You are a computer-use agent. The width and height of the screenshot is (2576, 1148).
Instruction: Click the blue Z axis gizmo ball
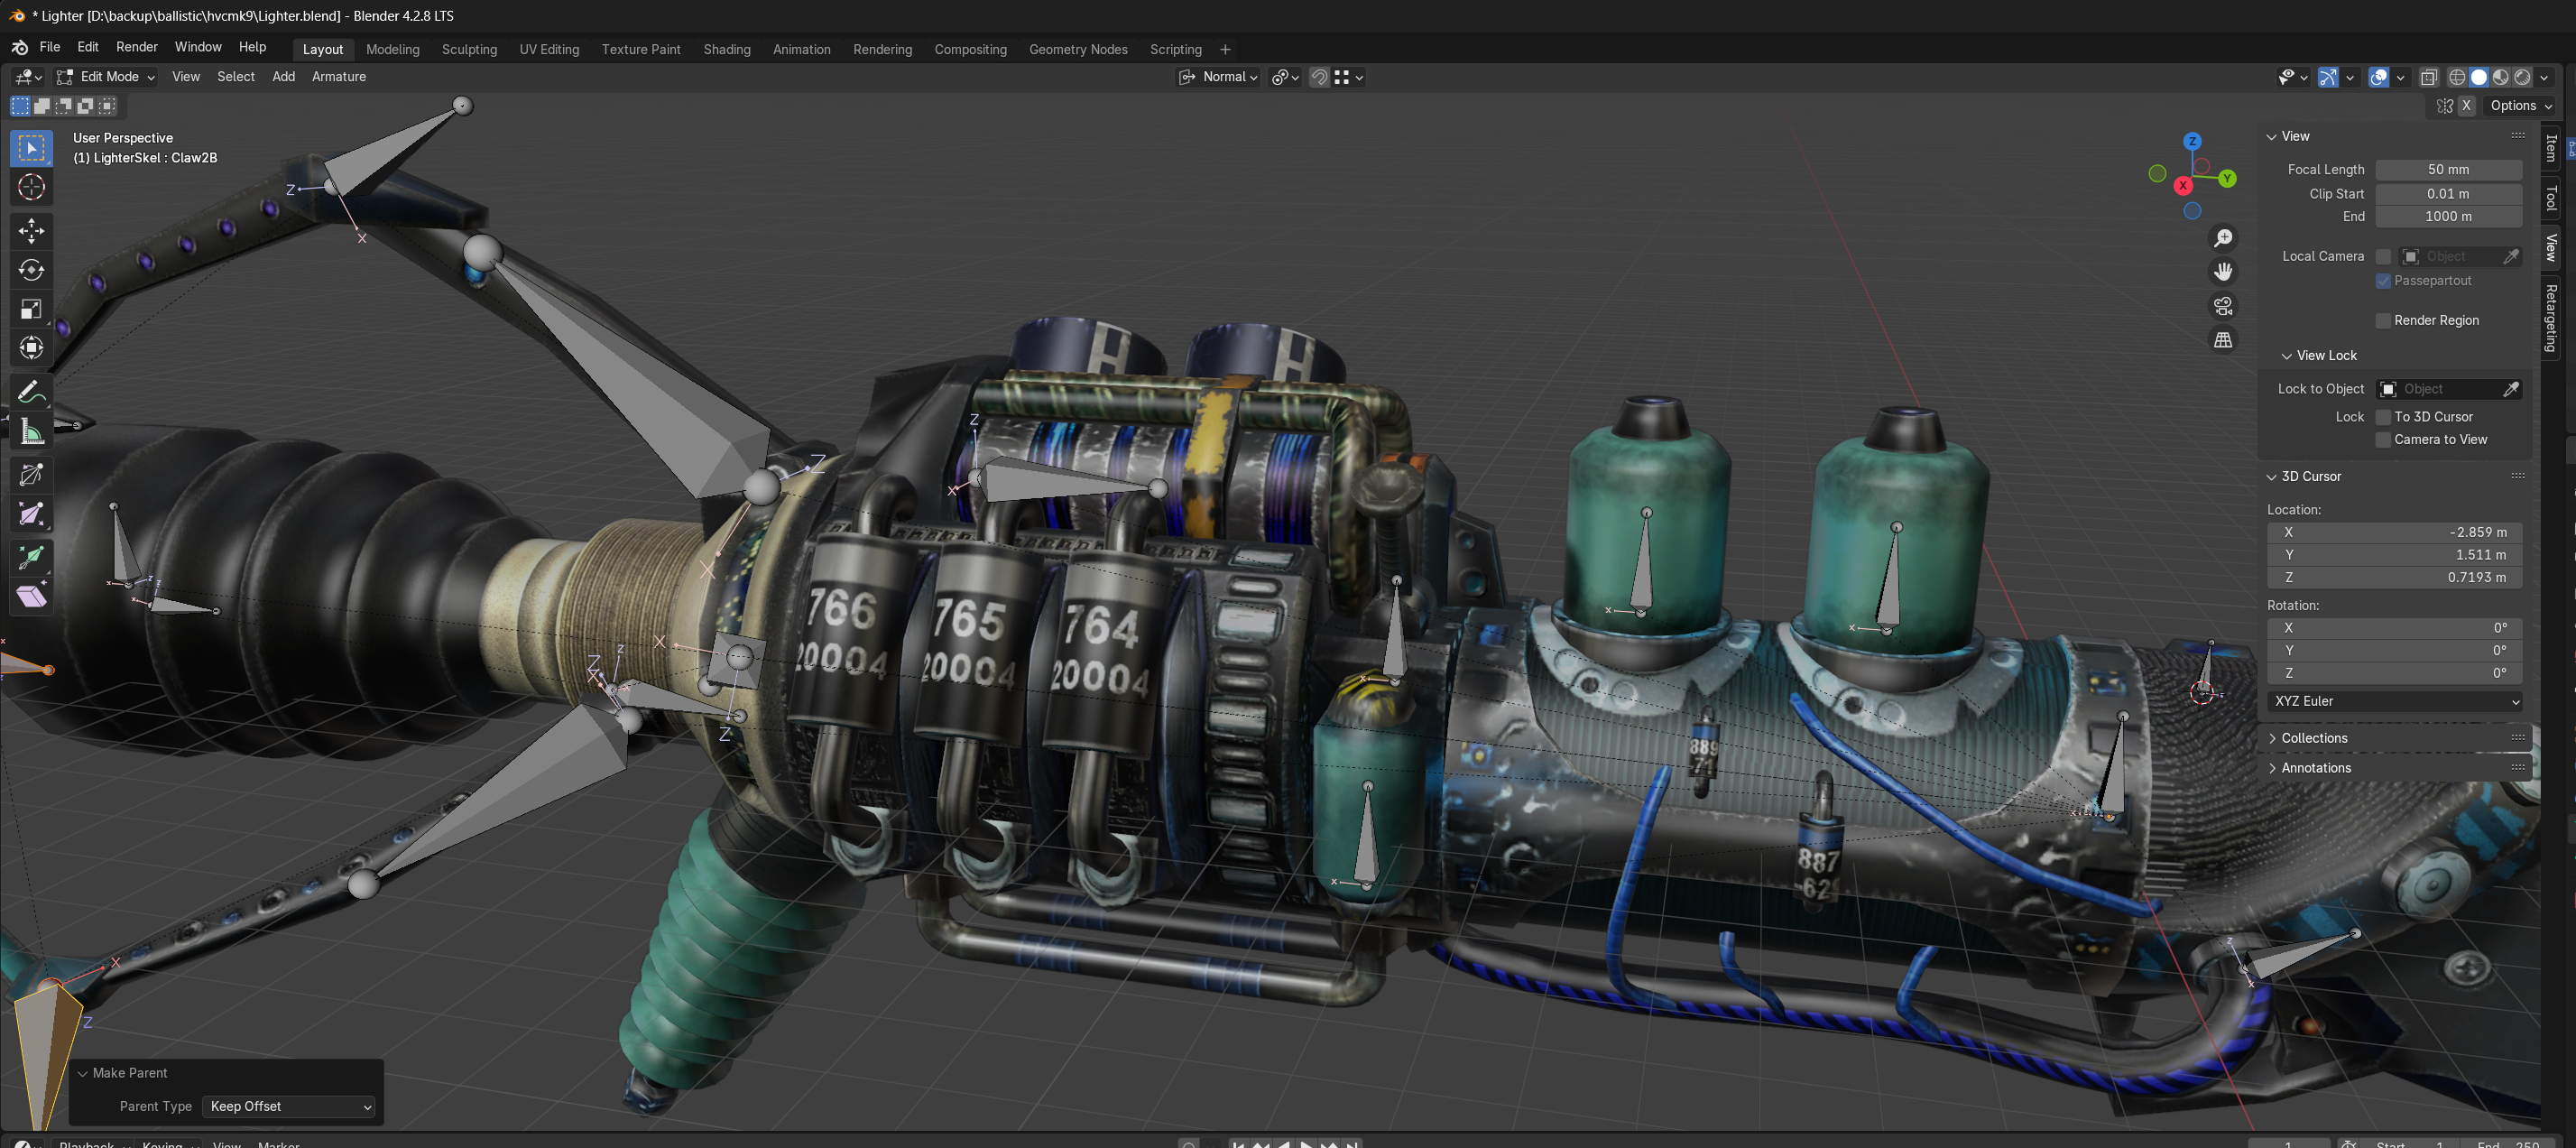2192,142
